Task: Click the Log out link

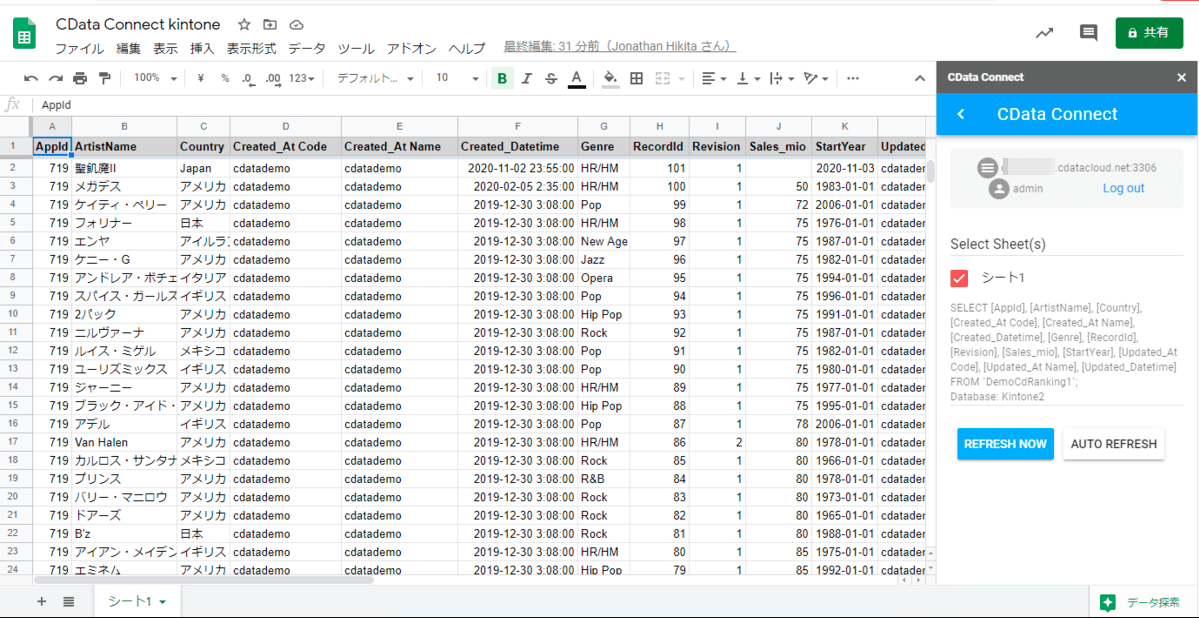Action: click(1123, 188)
